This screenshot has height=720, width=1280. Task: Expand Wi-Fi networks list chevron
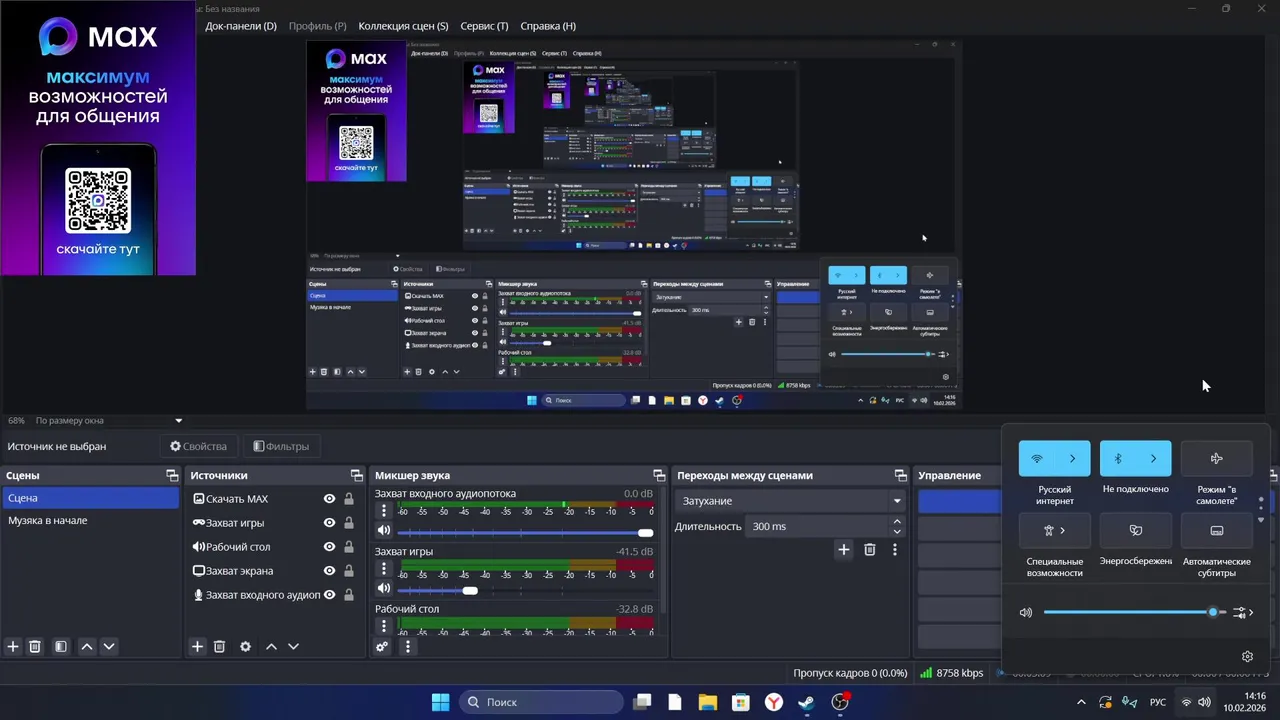coord(1073,459)
